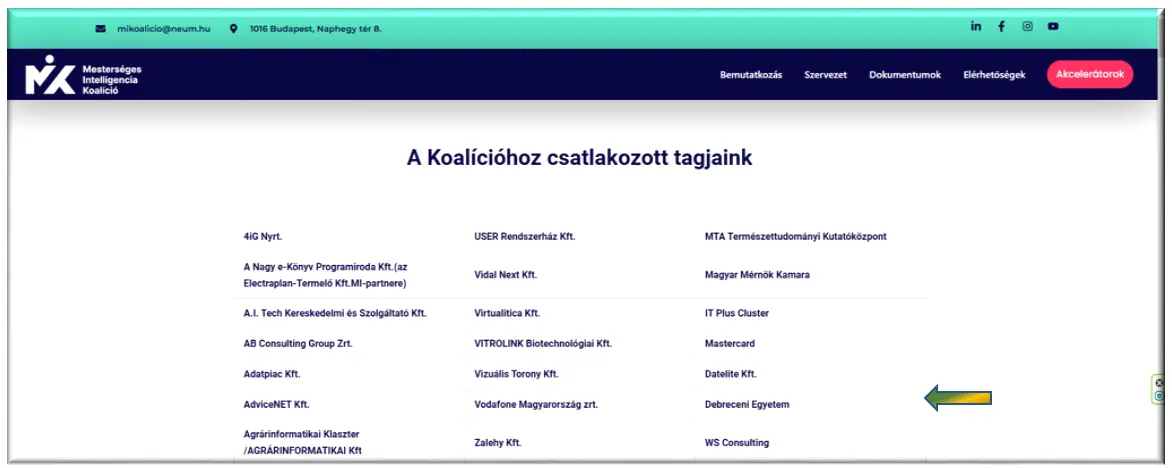Click the envelope email icon
1172x468 pixels.
[x=100, y=29]
